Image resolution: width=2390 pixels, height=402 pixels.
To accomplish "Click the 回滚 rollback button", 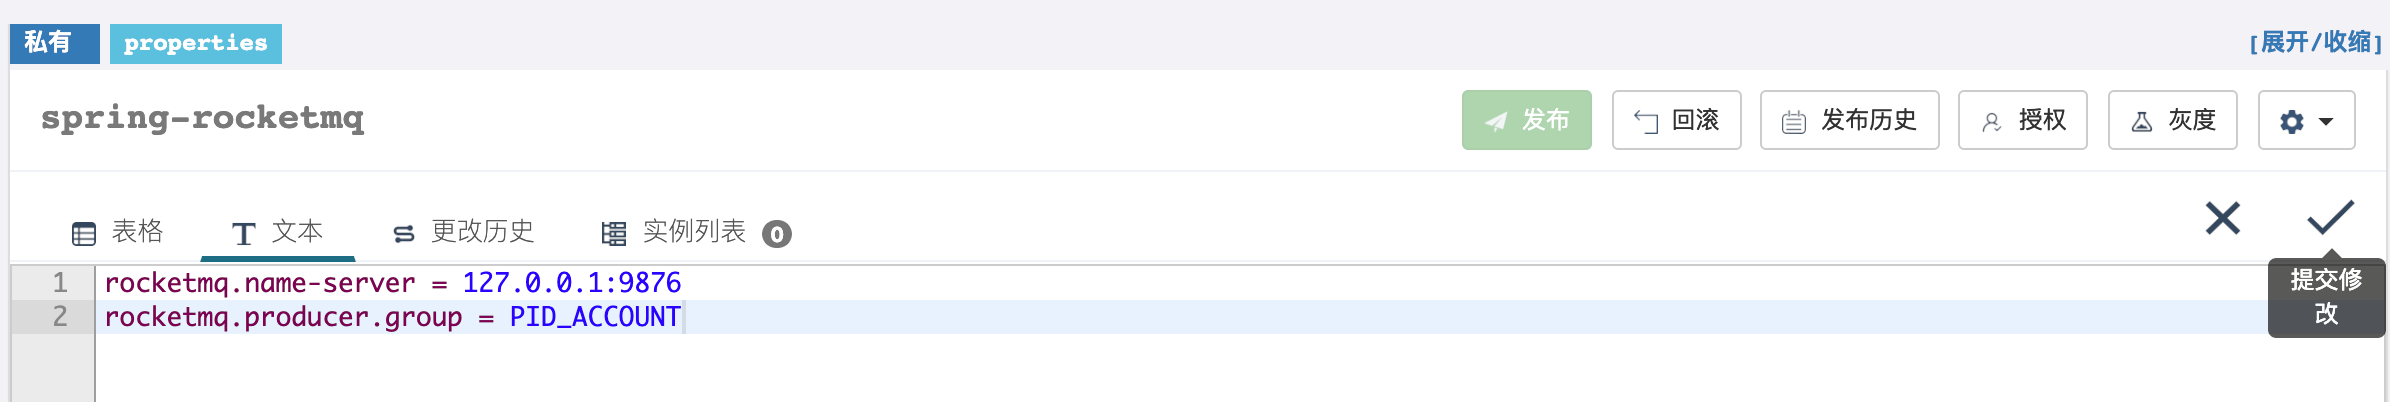I will coord(1676,120).
